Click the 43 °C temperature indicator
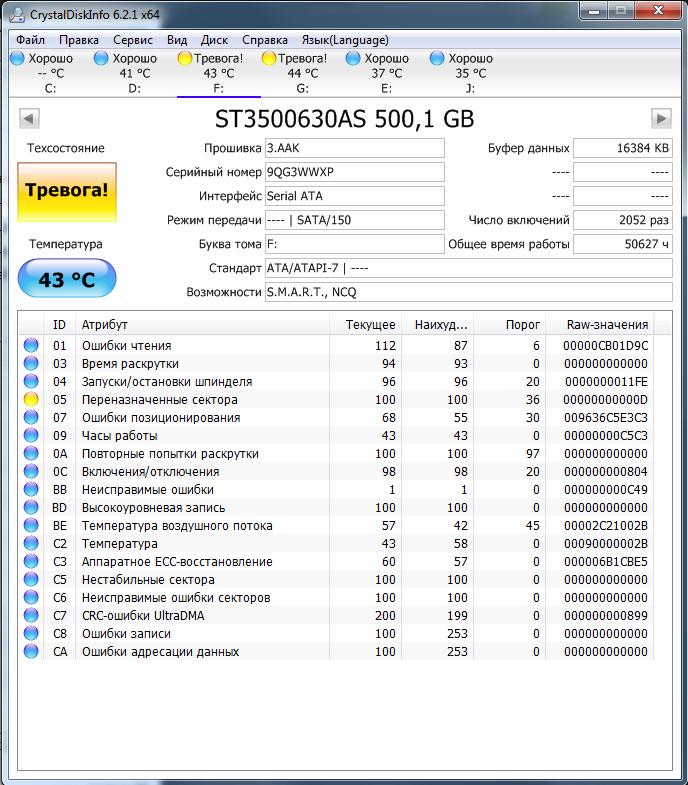The image size is (688, 785). point(67,278)
